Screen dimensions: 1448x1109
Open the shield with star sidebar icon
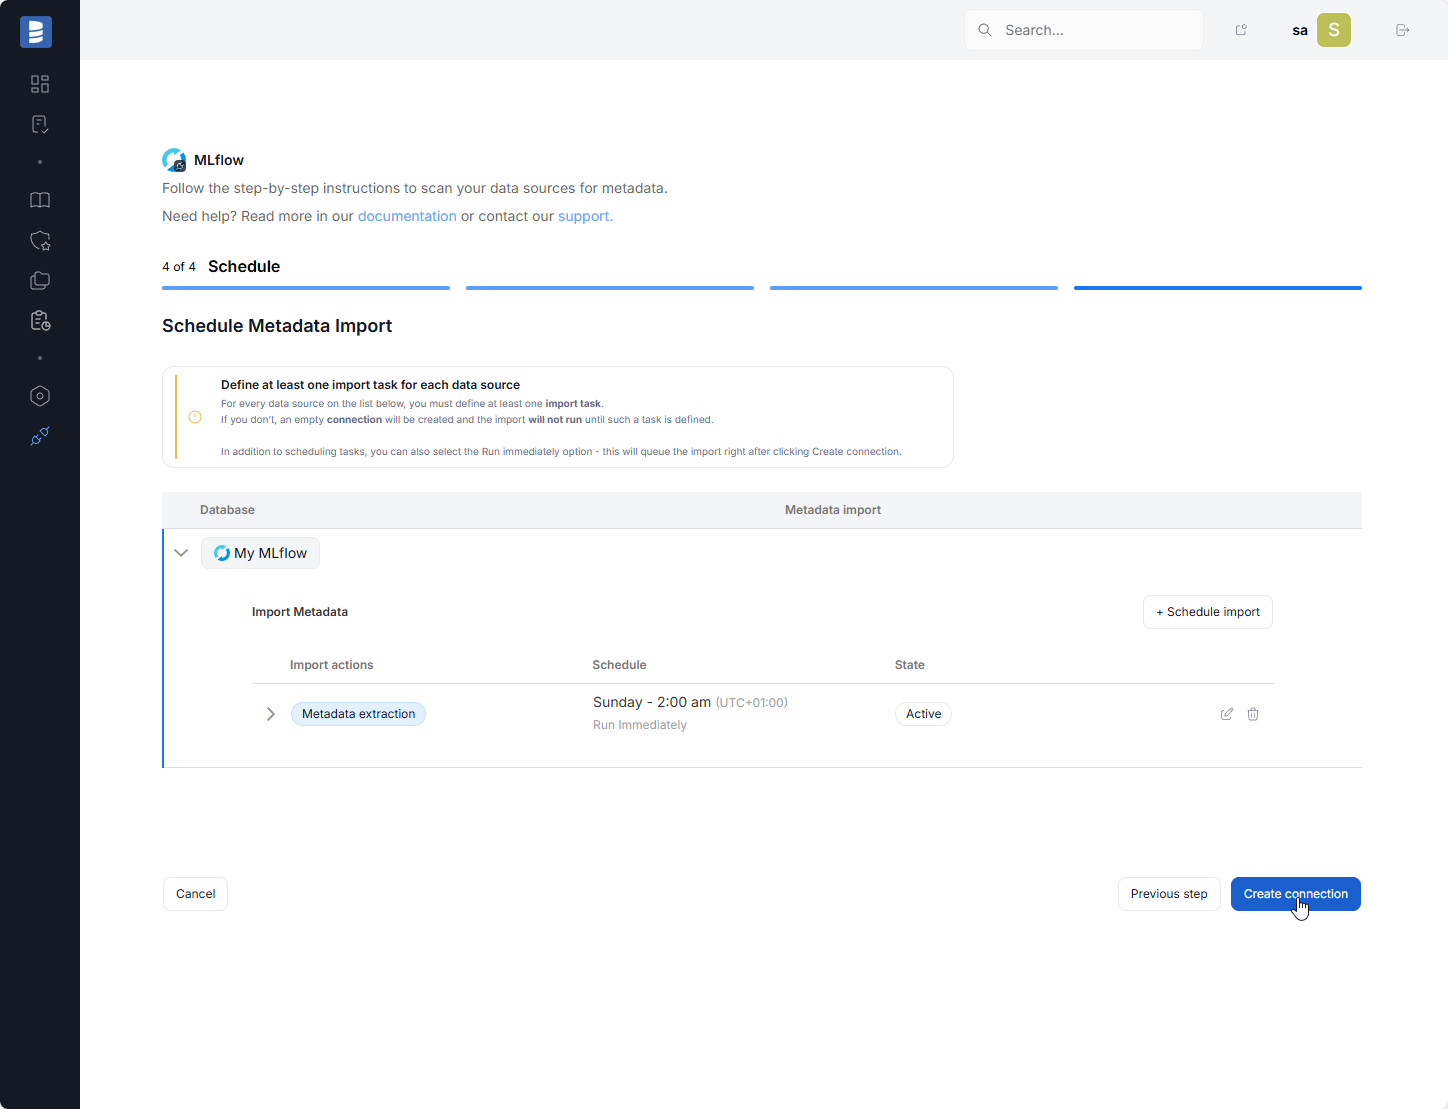(x=40, y=241)
